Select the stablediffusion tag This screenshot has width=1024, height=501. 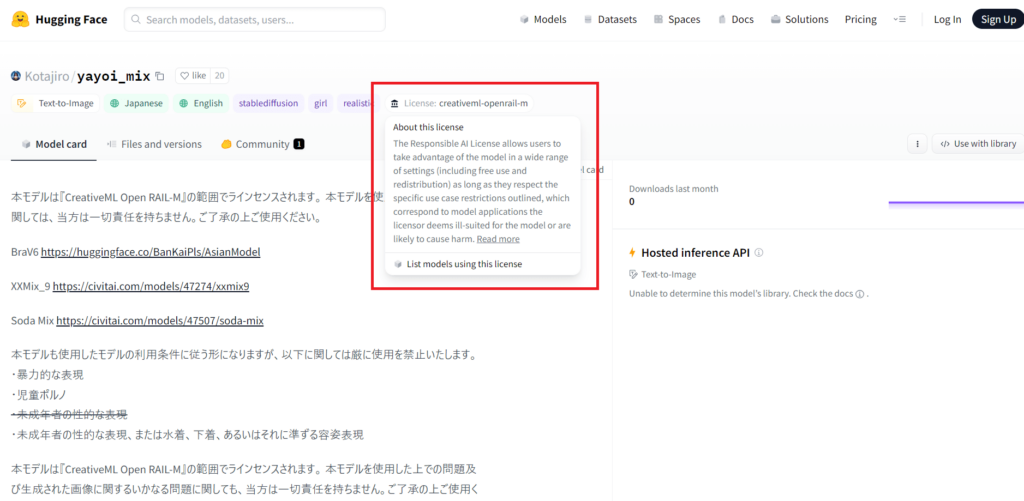[x=268, y=103]
